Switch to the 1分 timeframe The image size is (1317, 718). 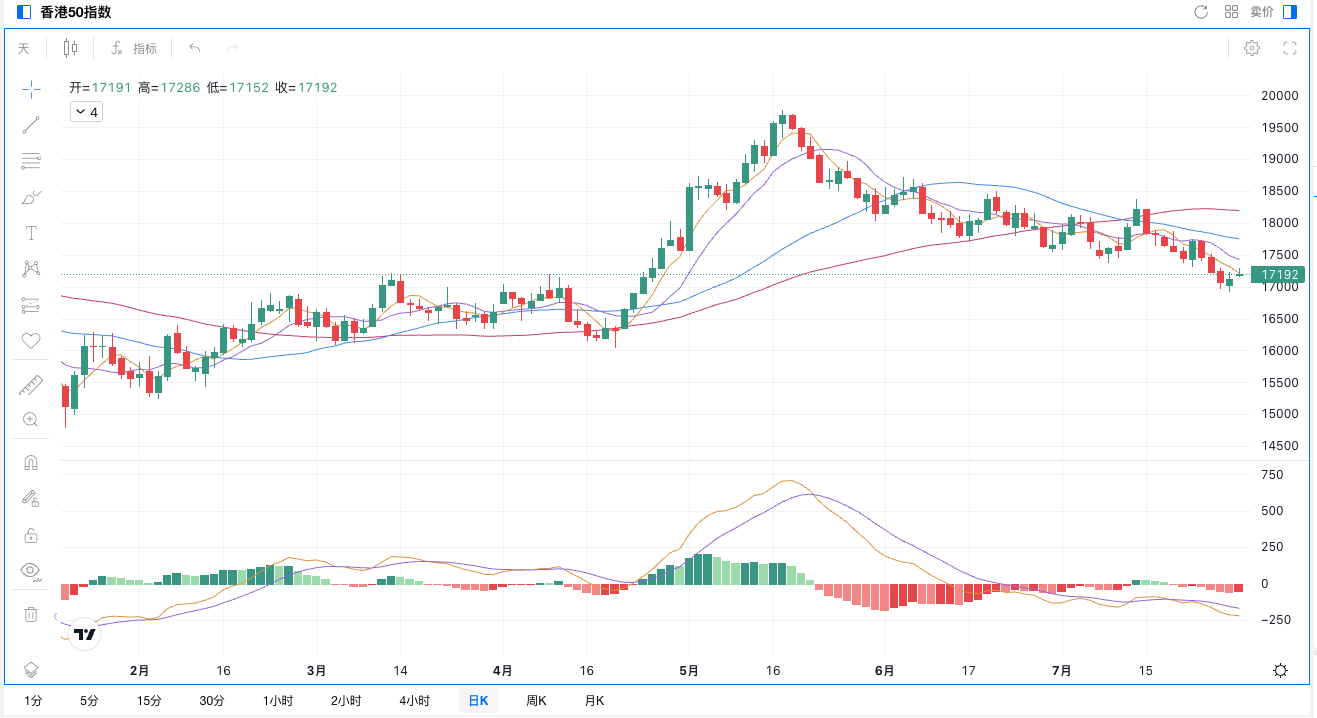pos(33,701)
